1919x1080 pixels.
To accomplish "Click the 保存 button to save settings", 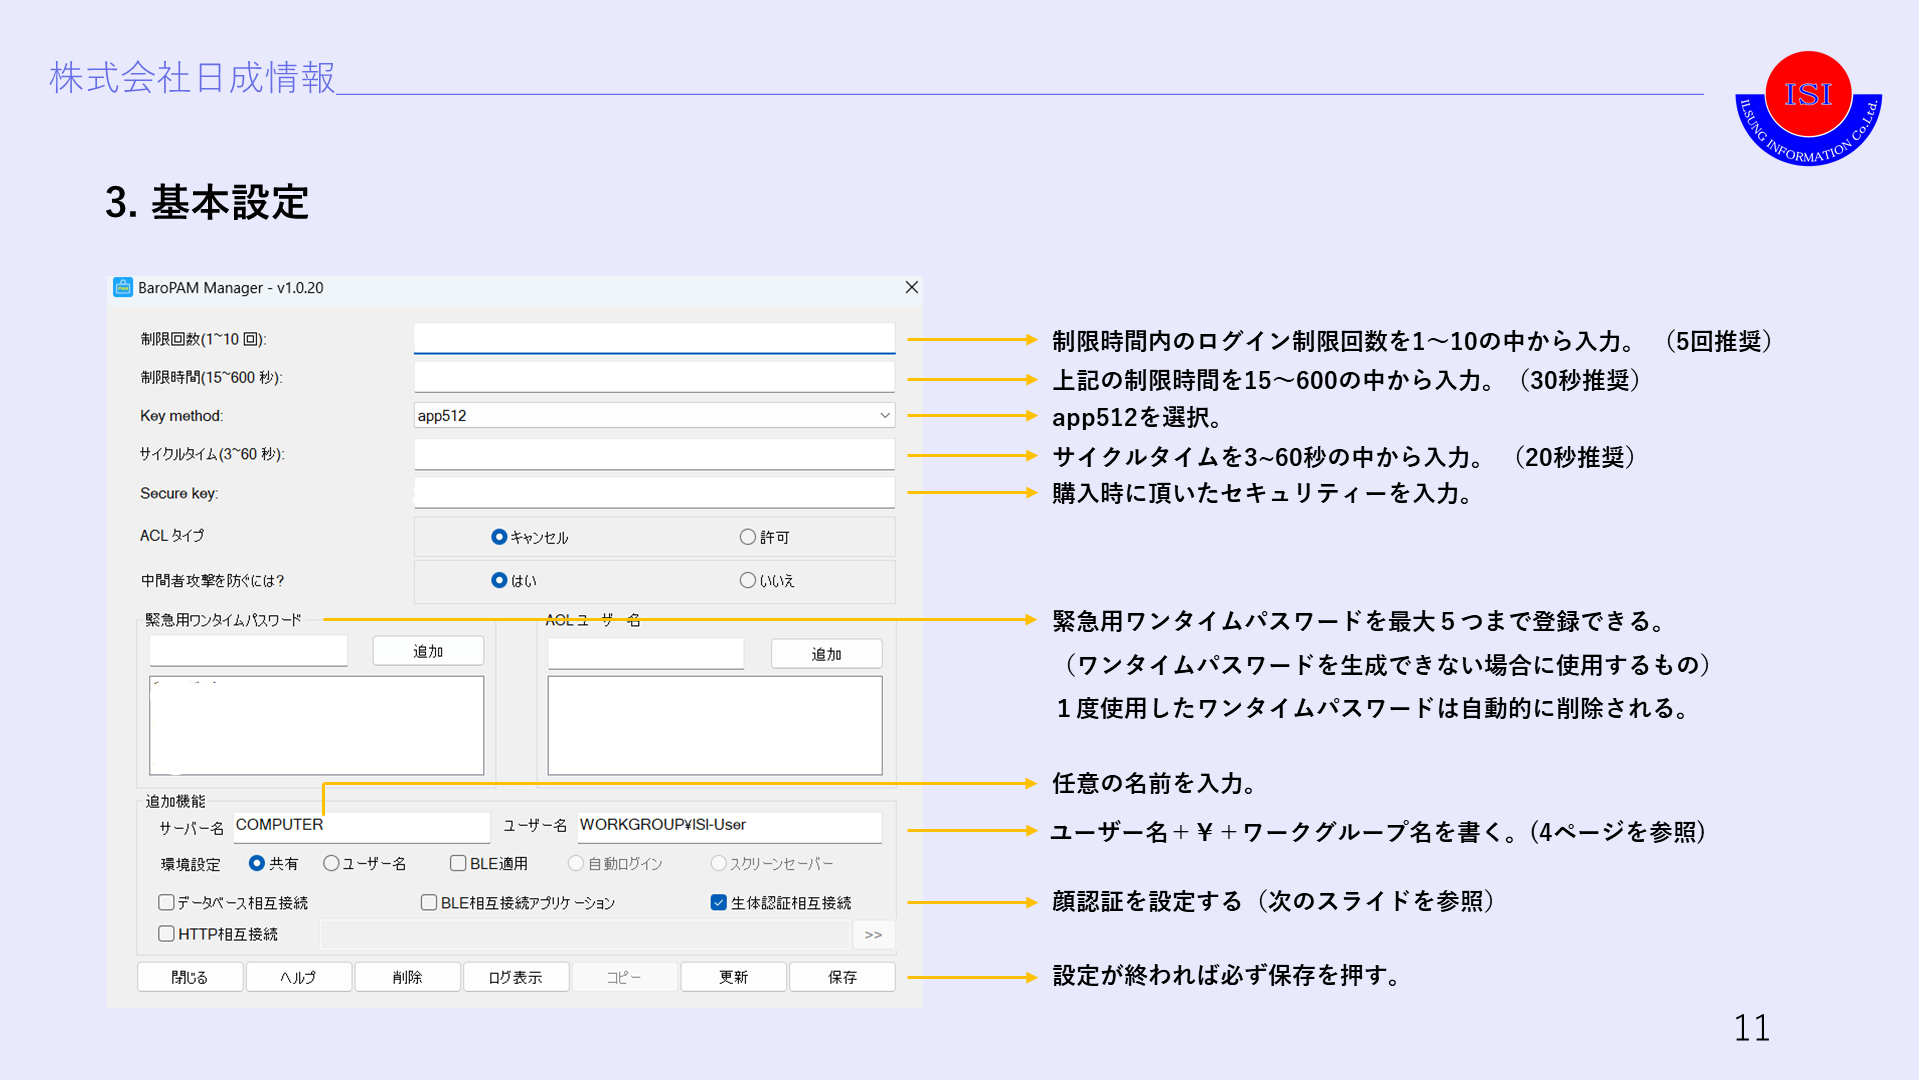I will click(842, 977).
